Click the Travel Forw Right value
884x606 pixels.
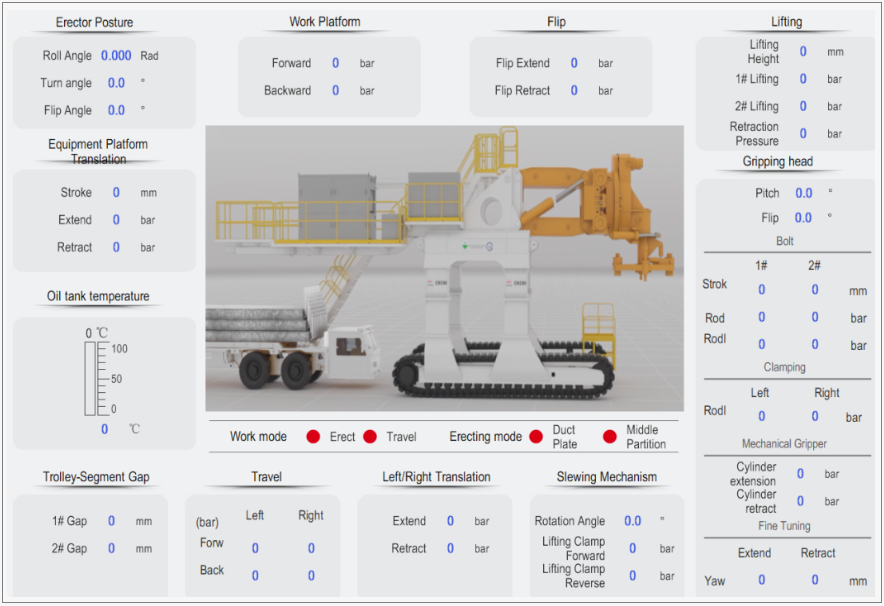click(x=311, y=548)
